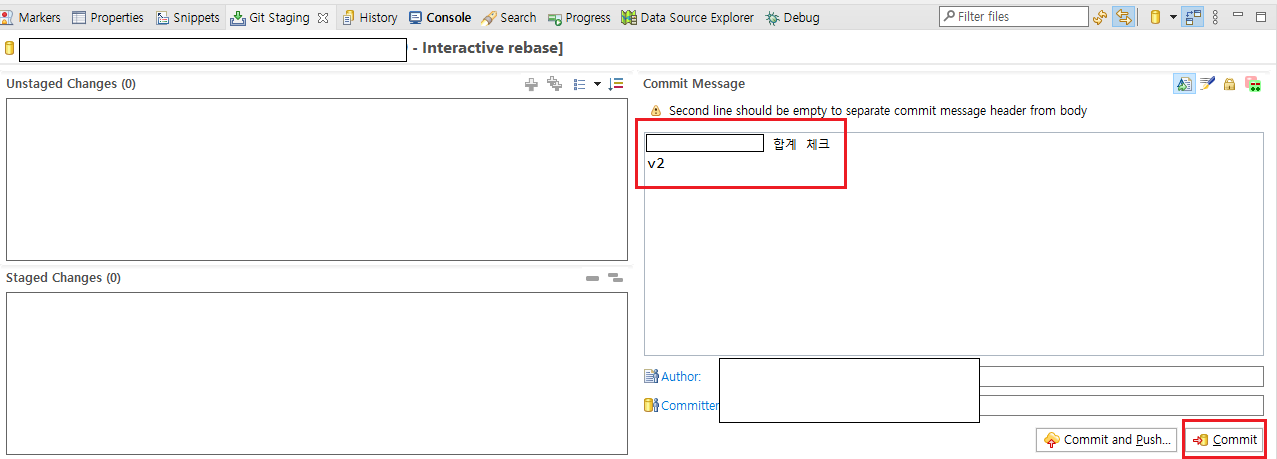Click the Commit button
The image size is (1277, 459).
click(1225, 440)
